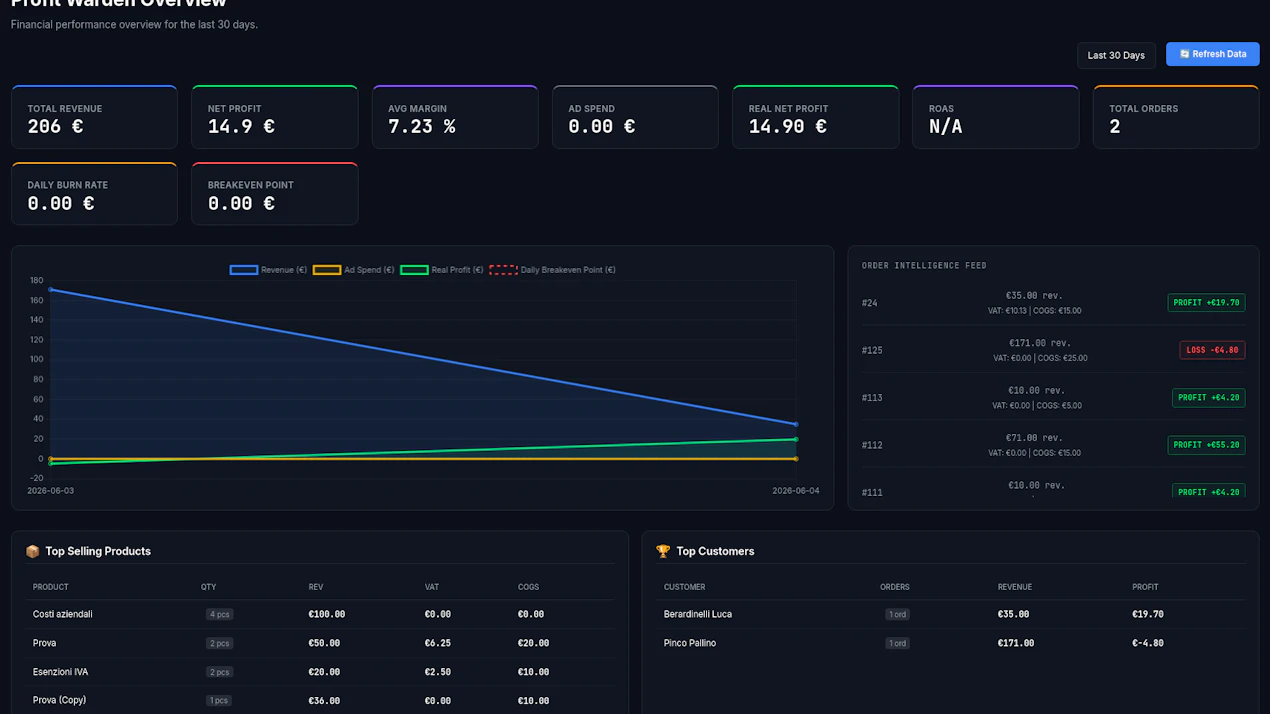The height and width of the screenshot is (714, 1270).
Task: Click the €100.00 revenue for Costi aziendali
Action: (x=327, y=614)
